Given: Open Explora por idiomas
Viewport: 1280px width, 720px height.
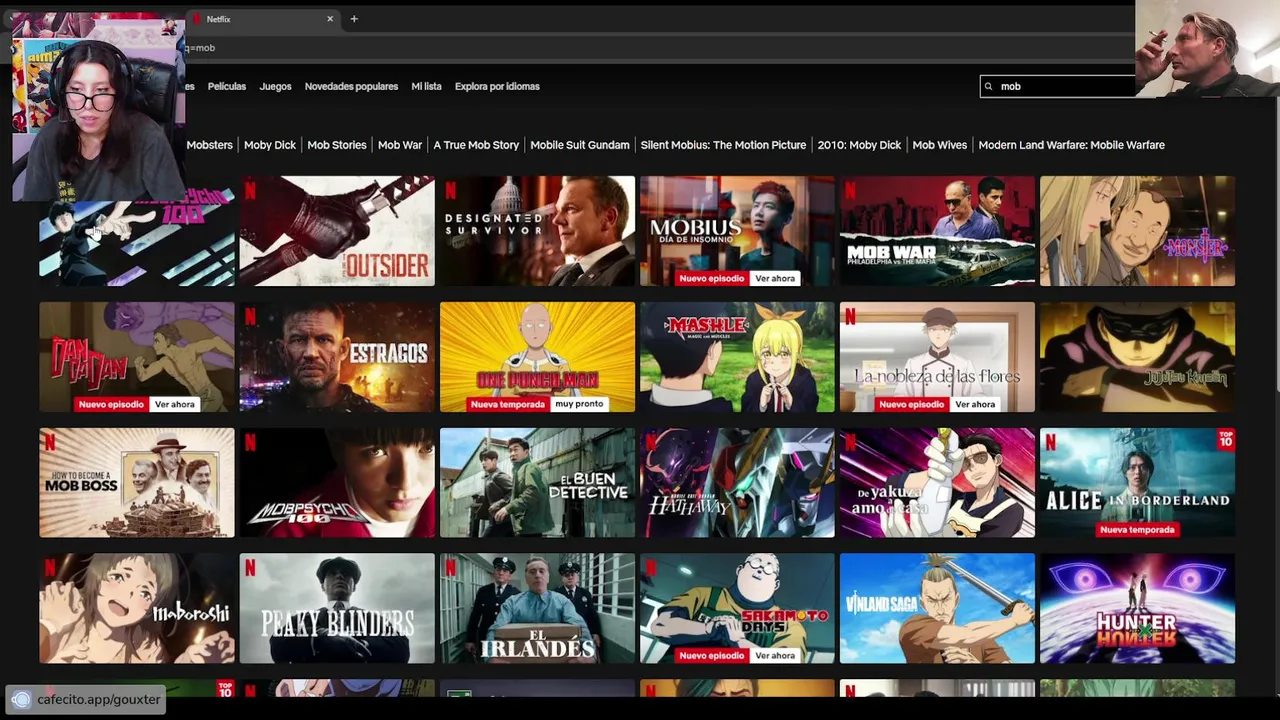Looking at the screenshot, I should (497, 87).
